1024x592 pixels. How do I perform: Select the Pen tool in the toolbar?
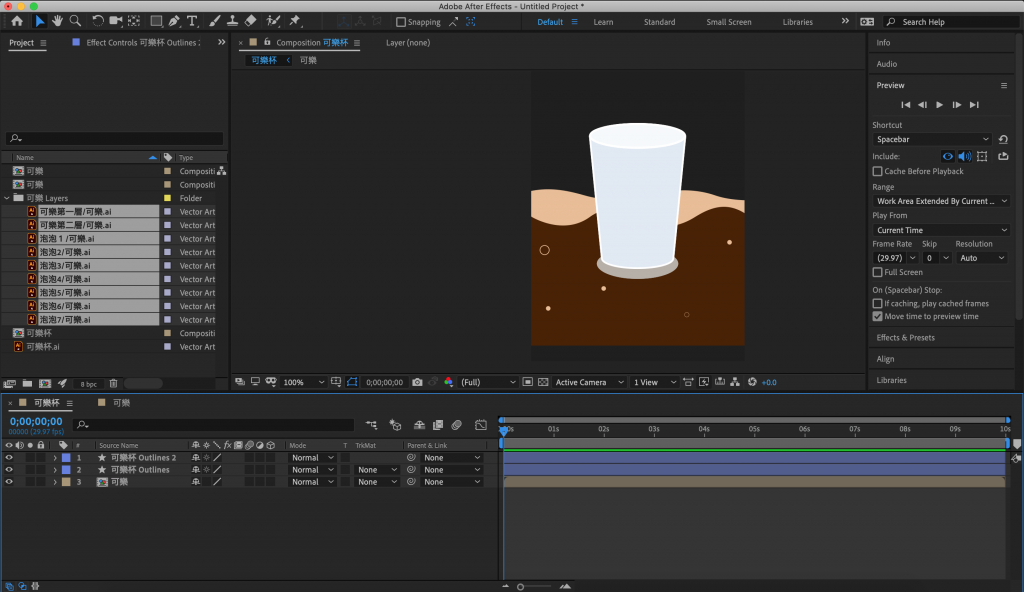click(x=174, y=21)
